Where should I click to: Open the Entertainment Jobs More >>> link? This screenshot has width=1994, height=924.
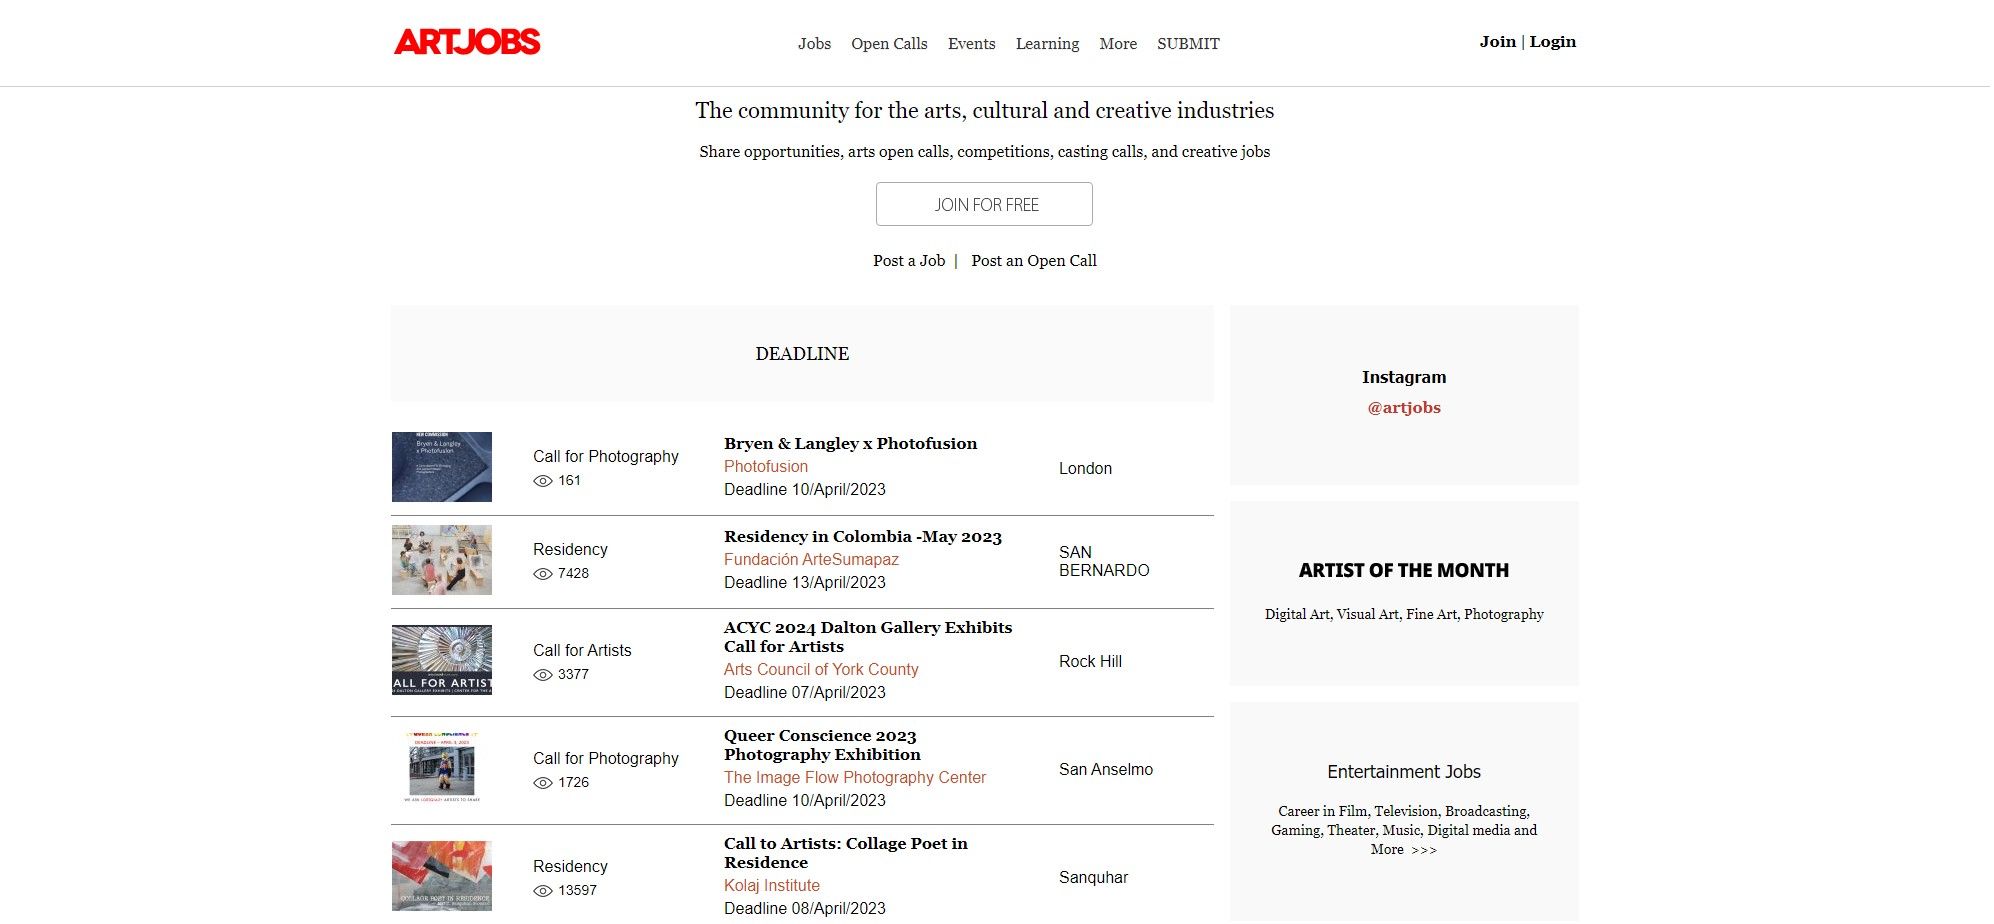tap(1403, 850)
